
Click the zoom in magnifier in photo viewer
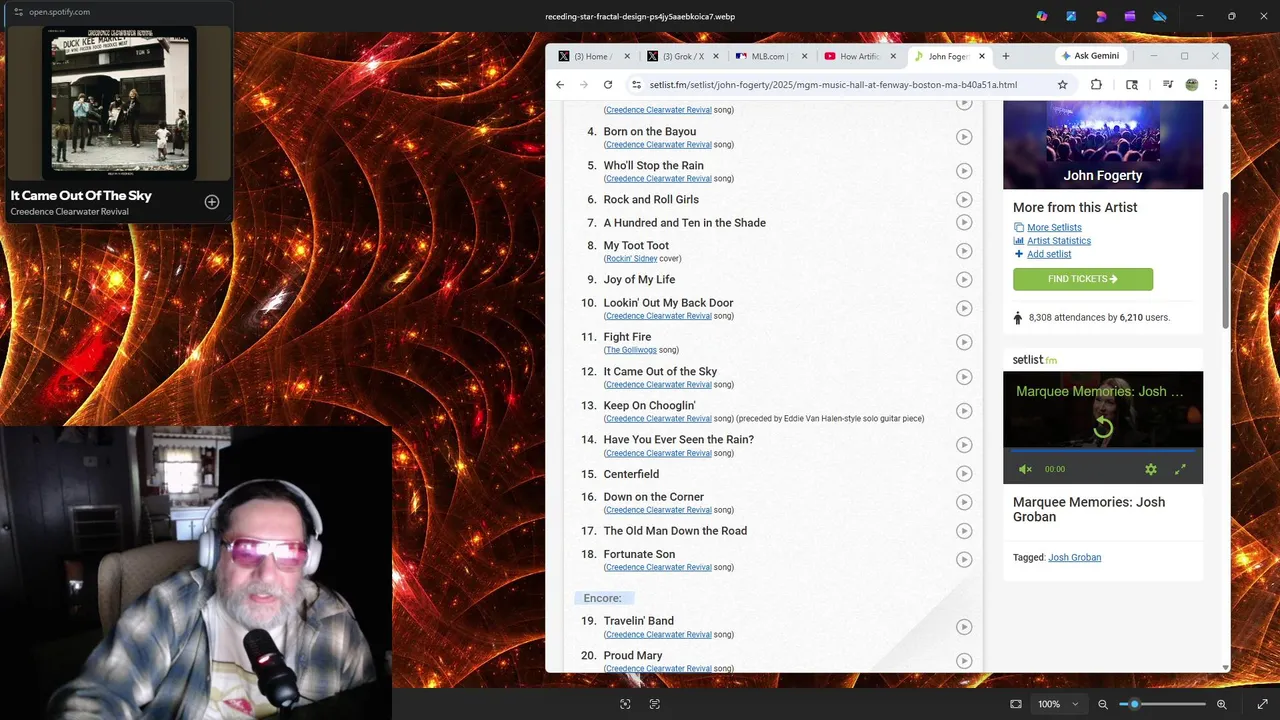[x=1221, y=704]
